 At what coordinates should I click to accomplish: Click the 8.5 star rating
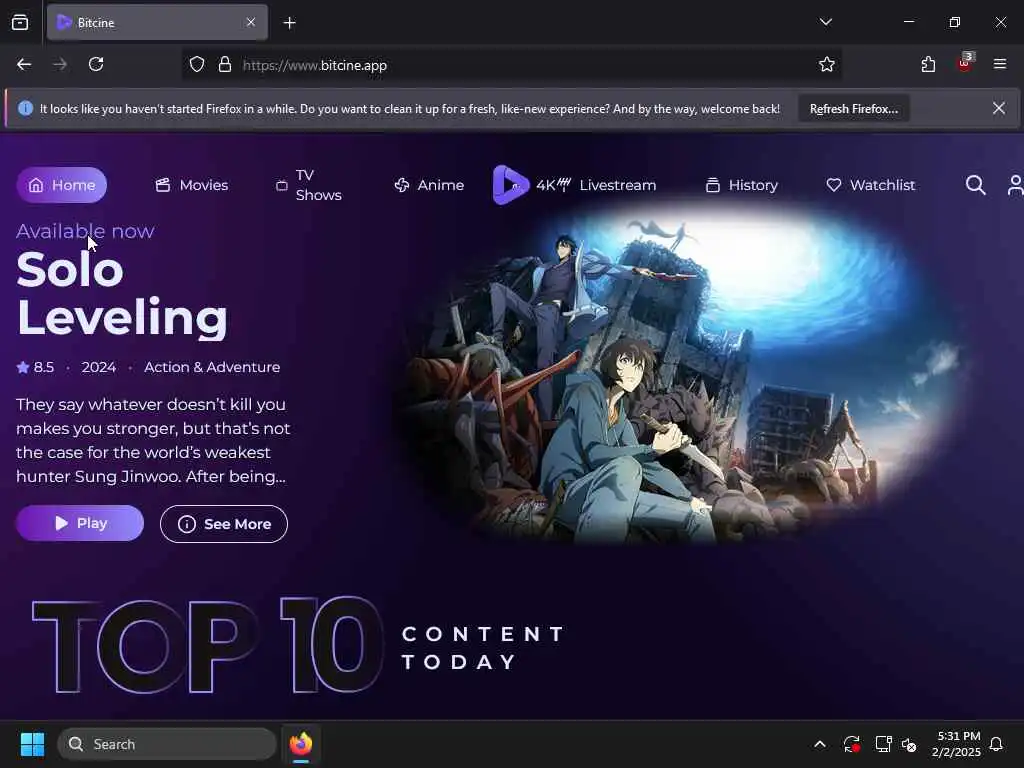(35, 367)
